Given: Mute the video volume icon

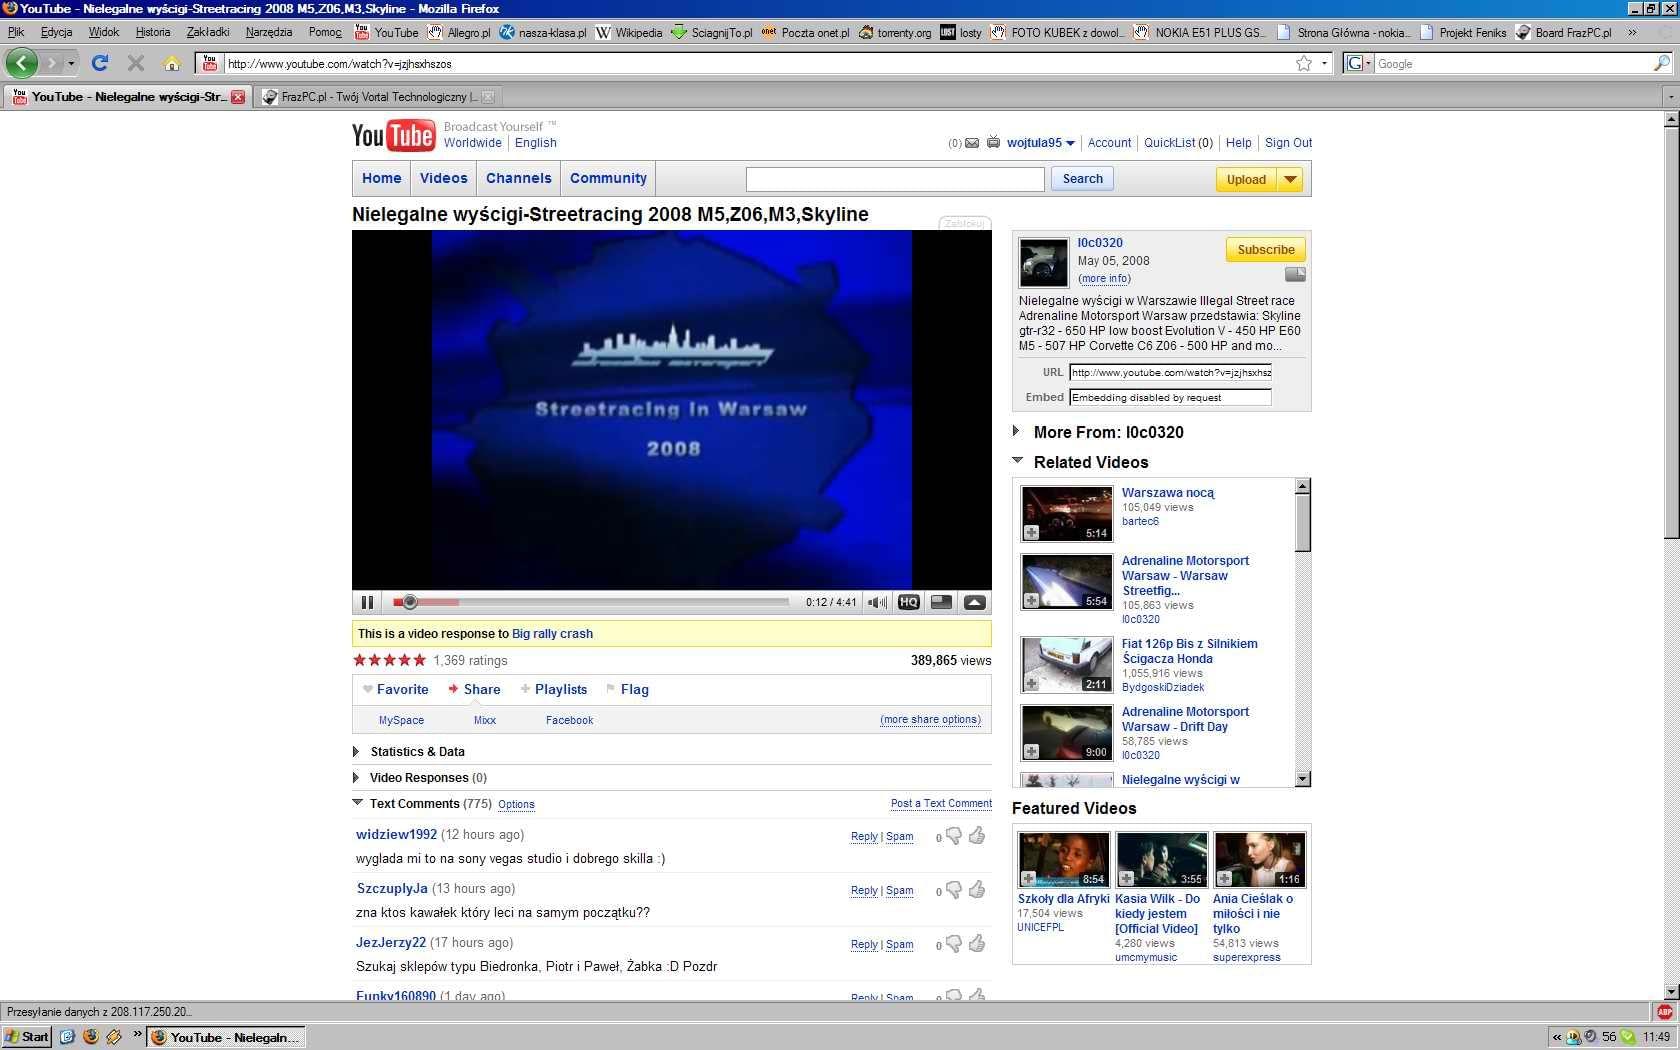Looking at the screenshot, I should pyautogui.click(x=877, y=602).
